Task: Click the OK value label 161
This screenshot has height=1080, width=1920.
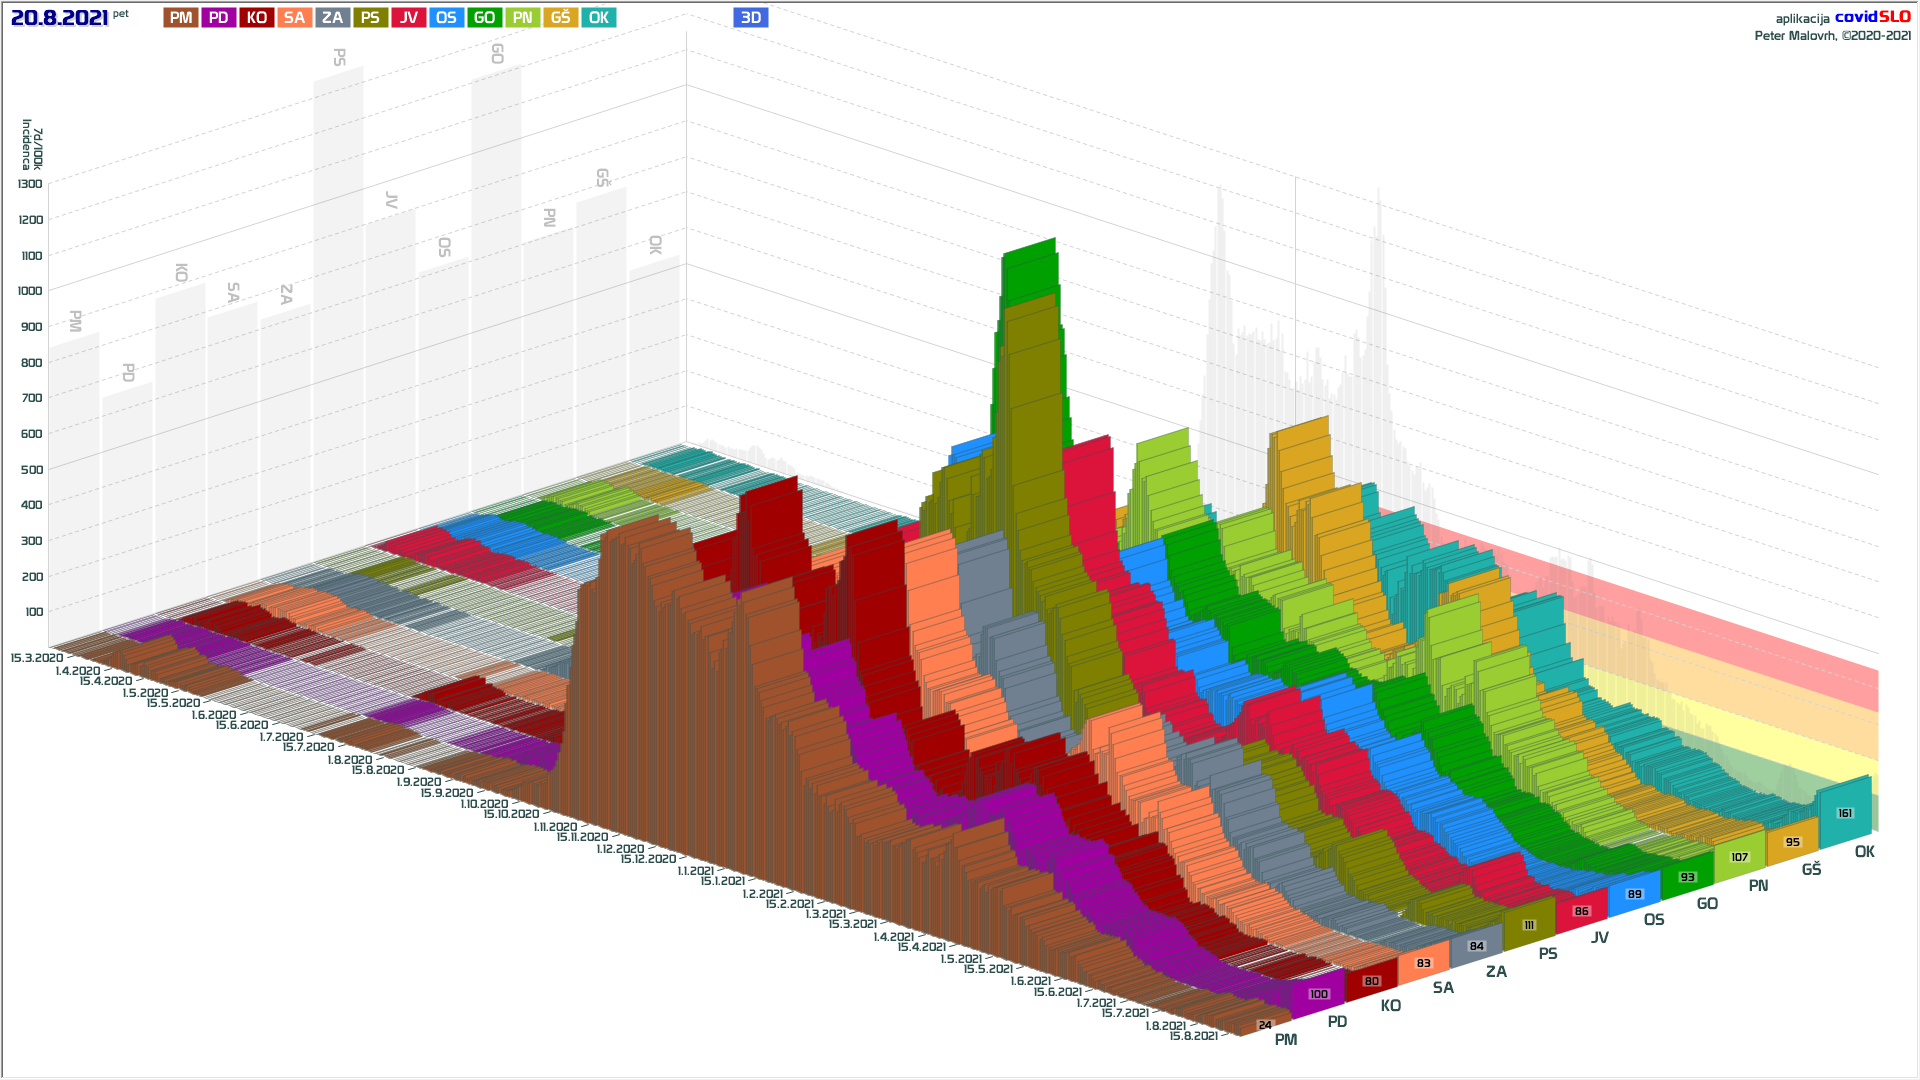Action: point(1845,813)
